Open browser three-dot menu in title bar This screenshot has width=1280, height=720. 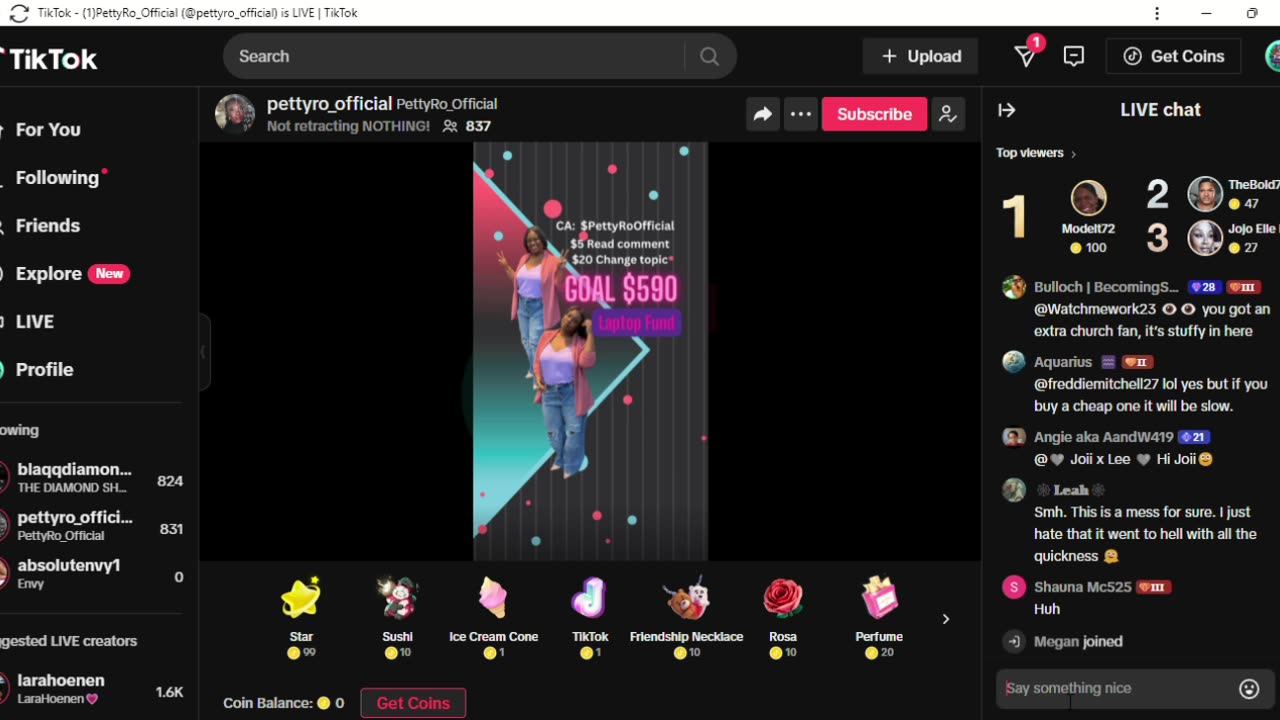[1157, 13]
